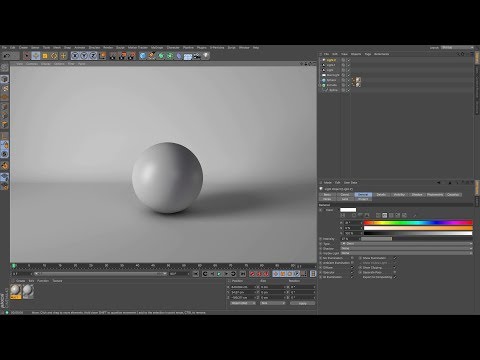Viewport: 480px width, 360px height.
Task: Switch to Texture mode in left palette
Action: click(4, 88)
